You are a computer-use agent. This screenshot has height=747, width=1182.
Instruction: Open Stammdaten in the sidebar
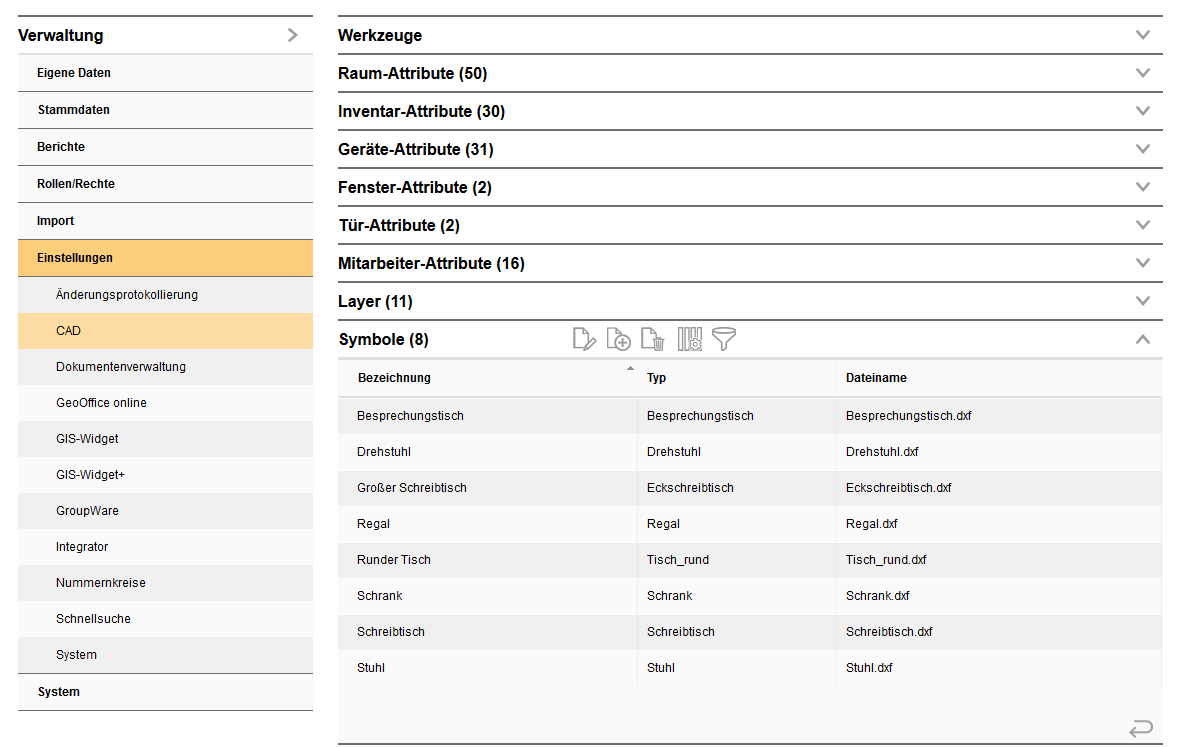click(x=73, y=110)
